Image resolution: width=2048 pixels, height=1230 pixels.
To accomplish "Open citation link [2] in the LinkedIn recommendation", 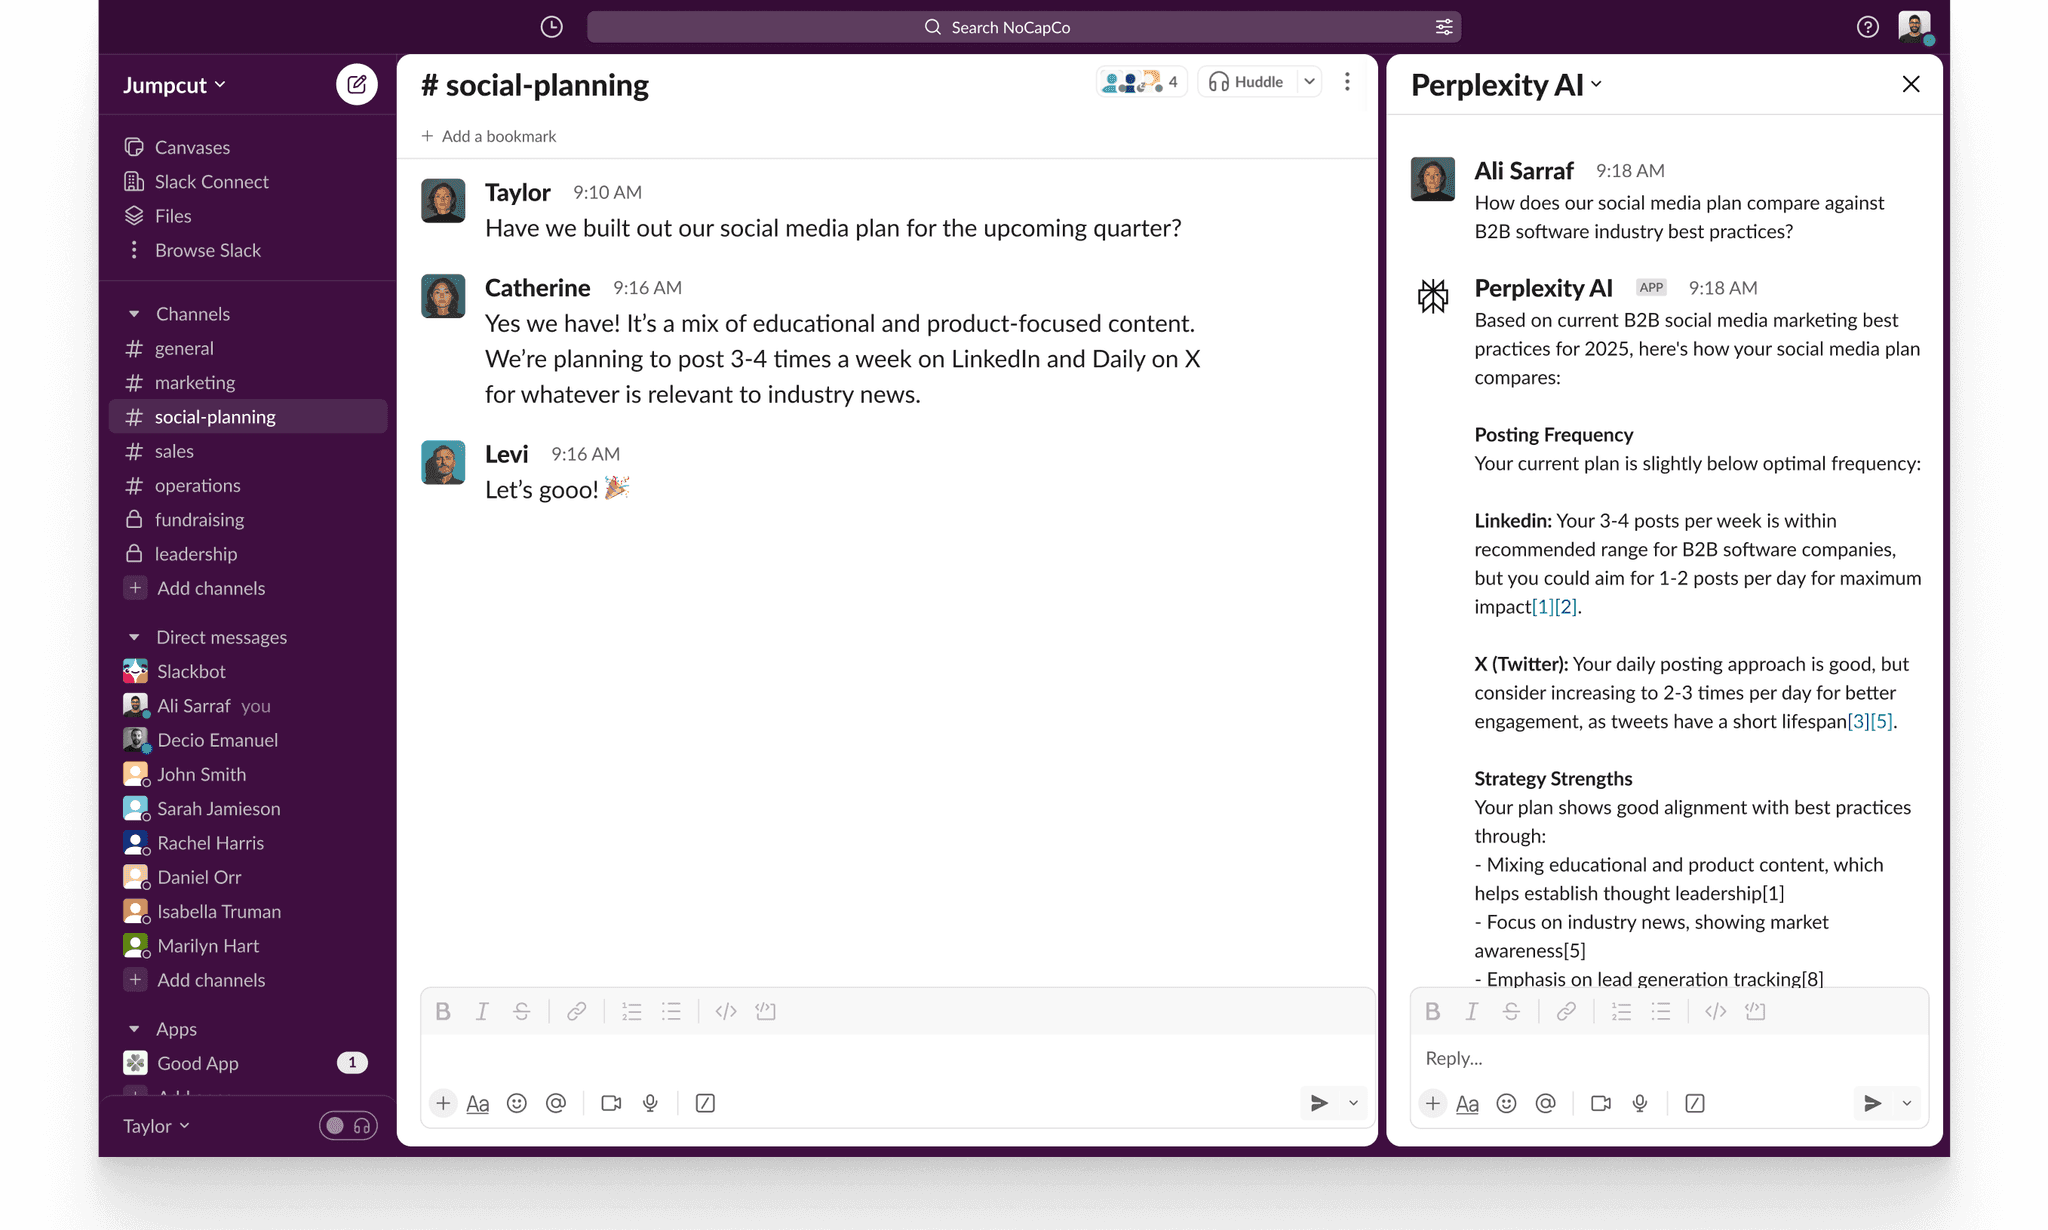I will [1565, 607].
